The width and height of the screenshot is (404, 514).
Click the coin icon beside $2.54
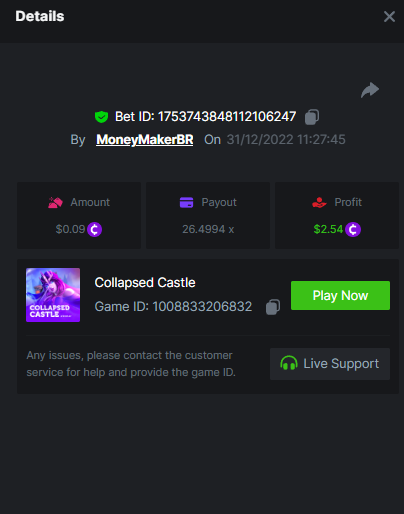353,229
